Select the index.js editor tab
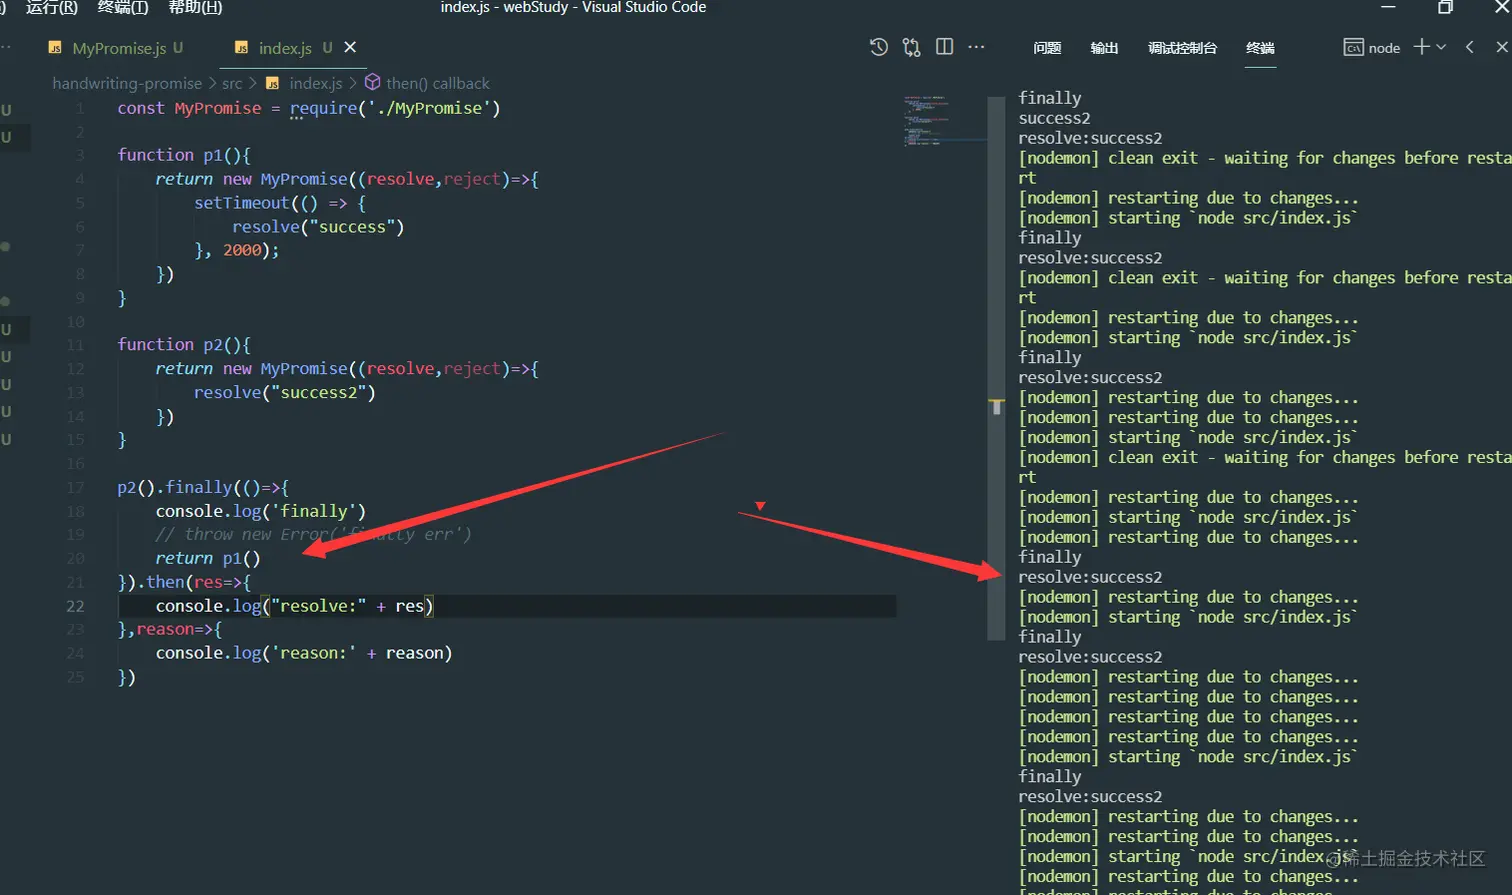 [285, 48]
